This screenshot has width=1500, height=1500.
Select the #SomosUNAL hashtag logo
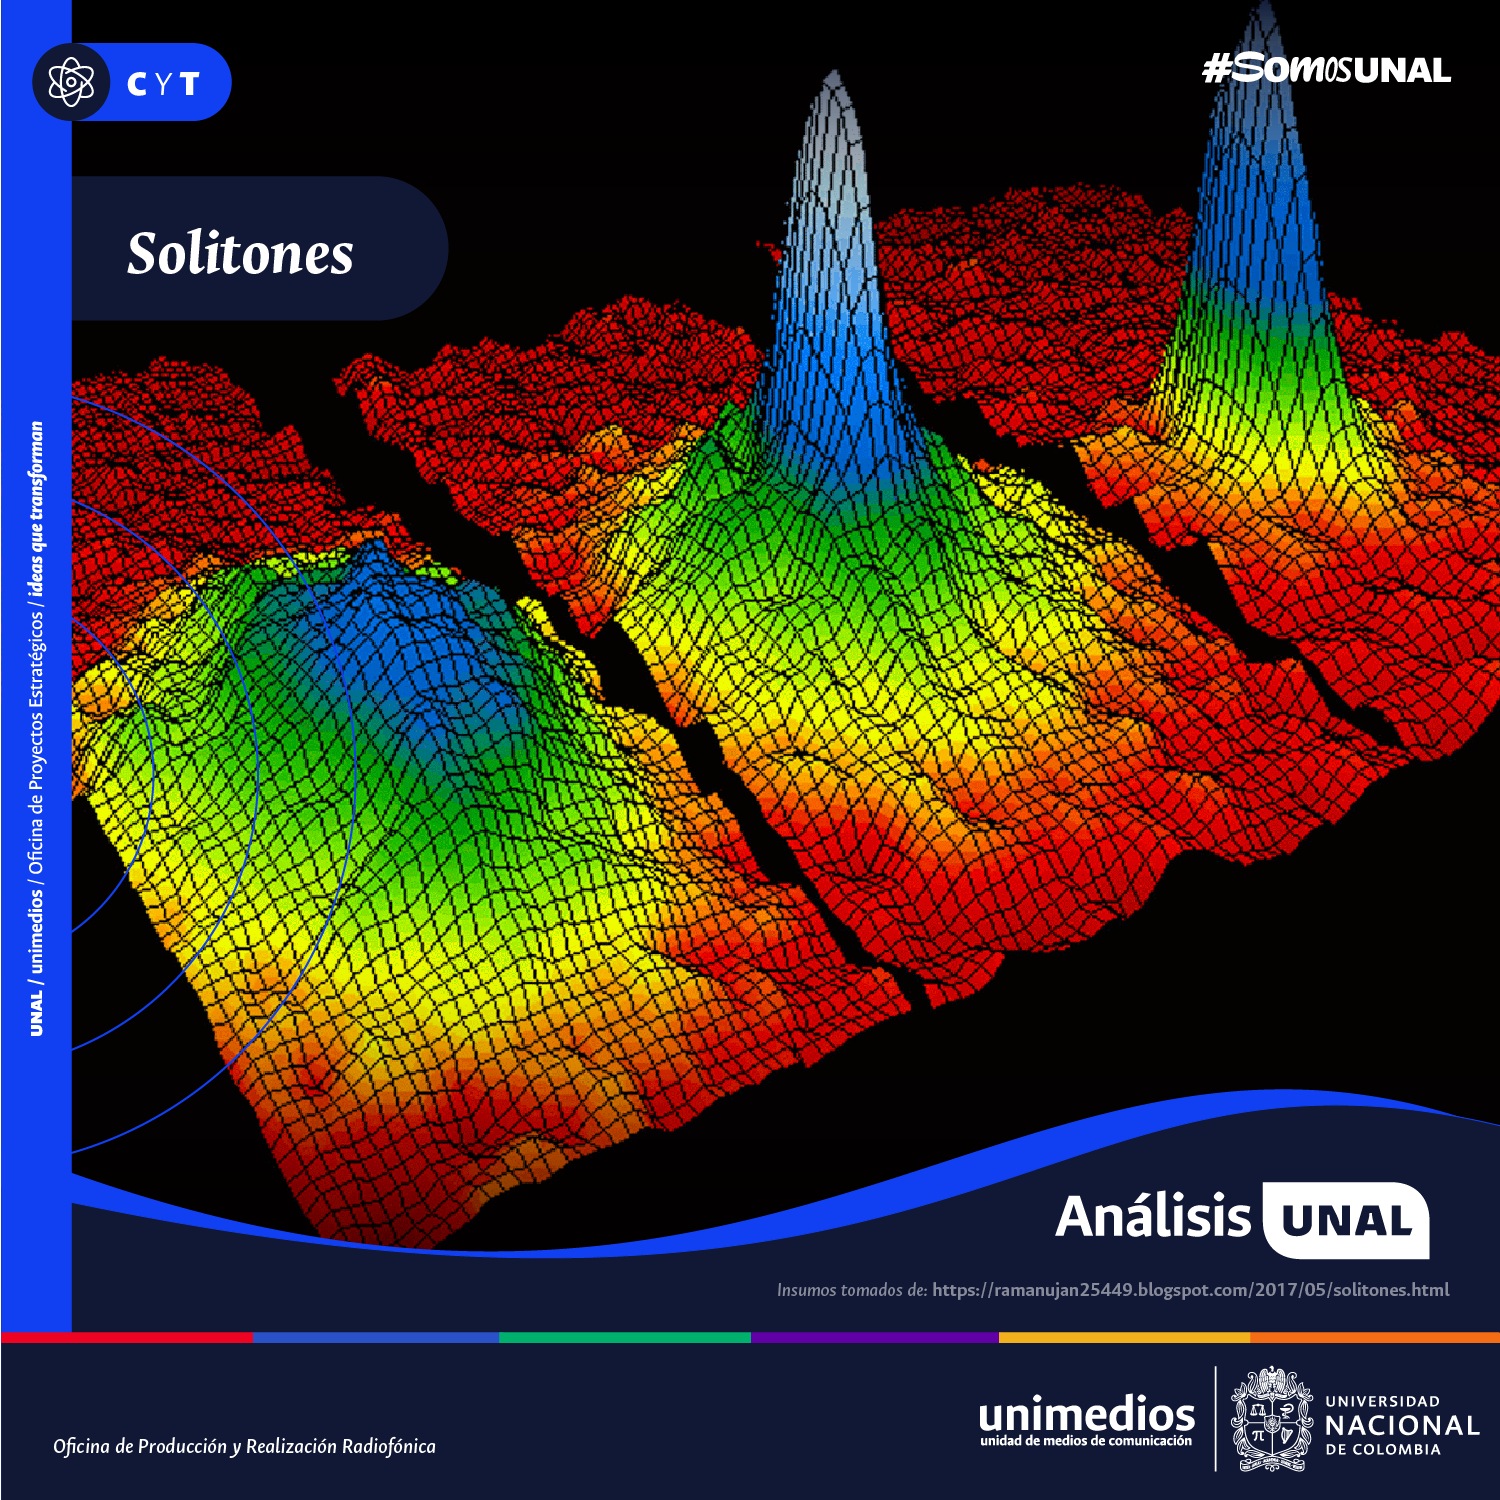tap(1326, 70)
